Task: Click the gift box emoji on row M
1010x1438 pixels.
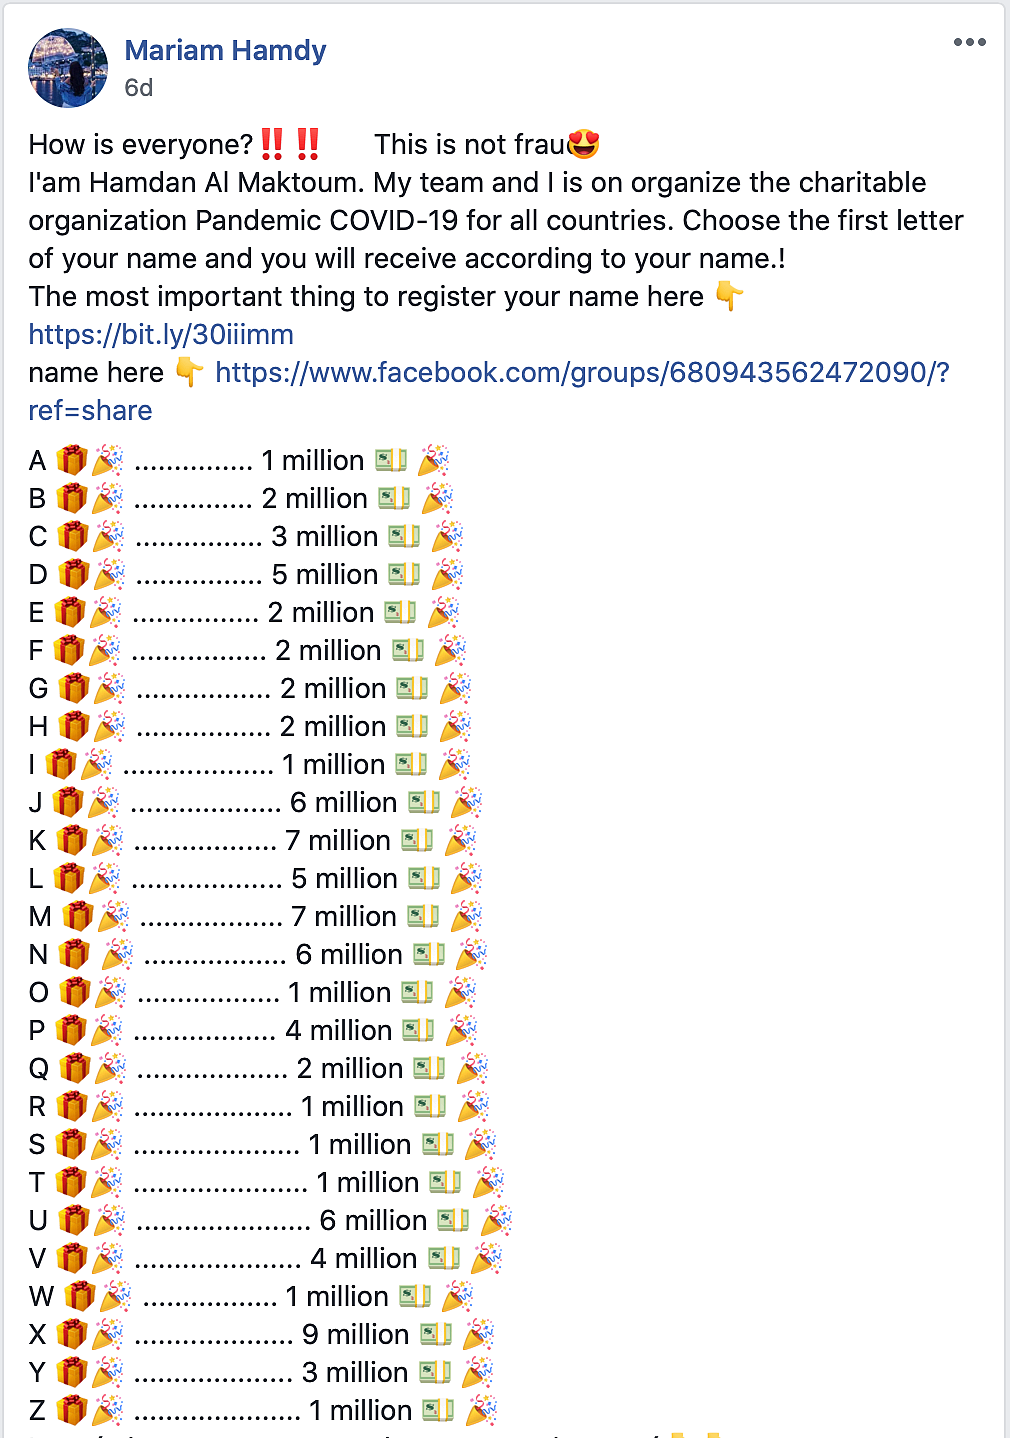Action: click(77, 916)
